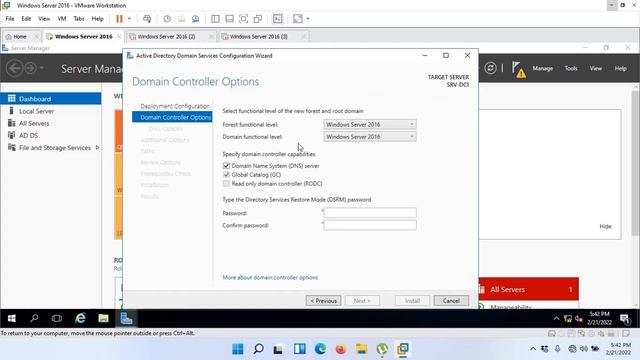Launch Internet Explorer from guest taskbar
This screenshot has height=360, width=640.
80,318
